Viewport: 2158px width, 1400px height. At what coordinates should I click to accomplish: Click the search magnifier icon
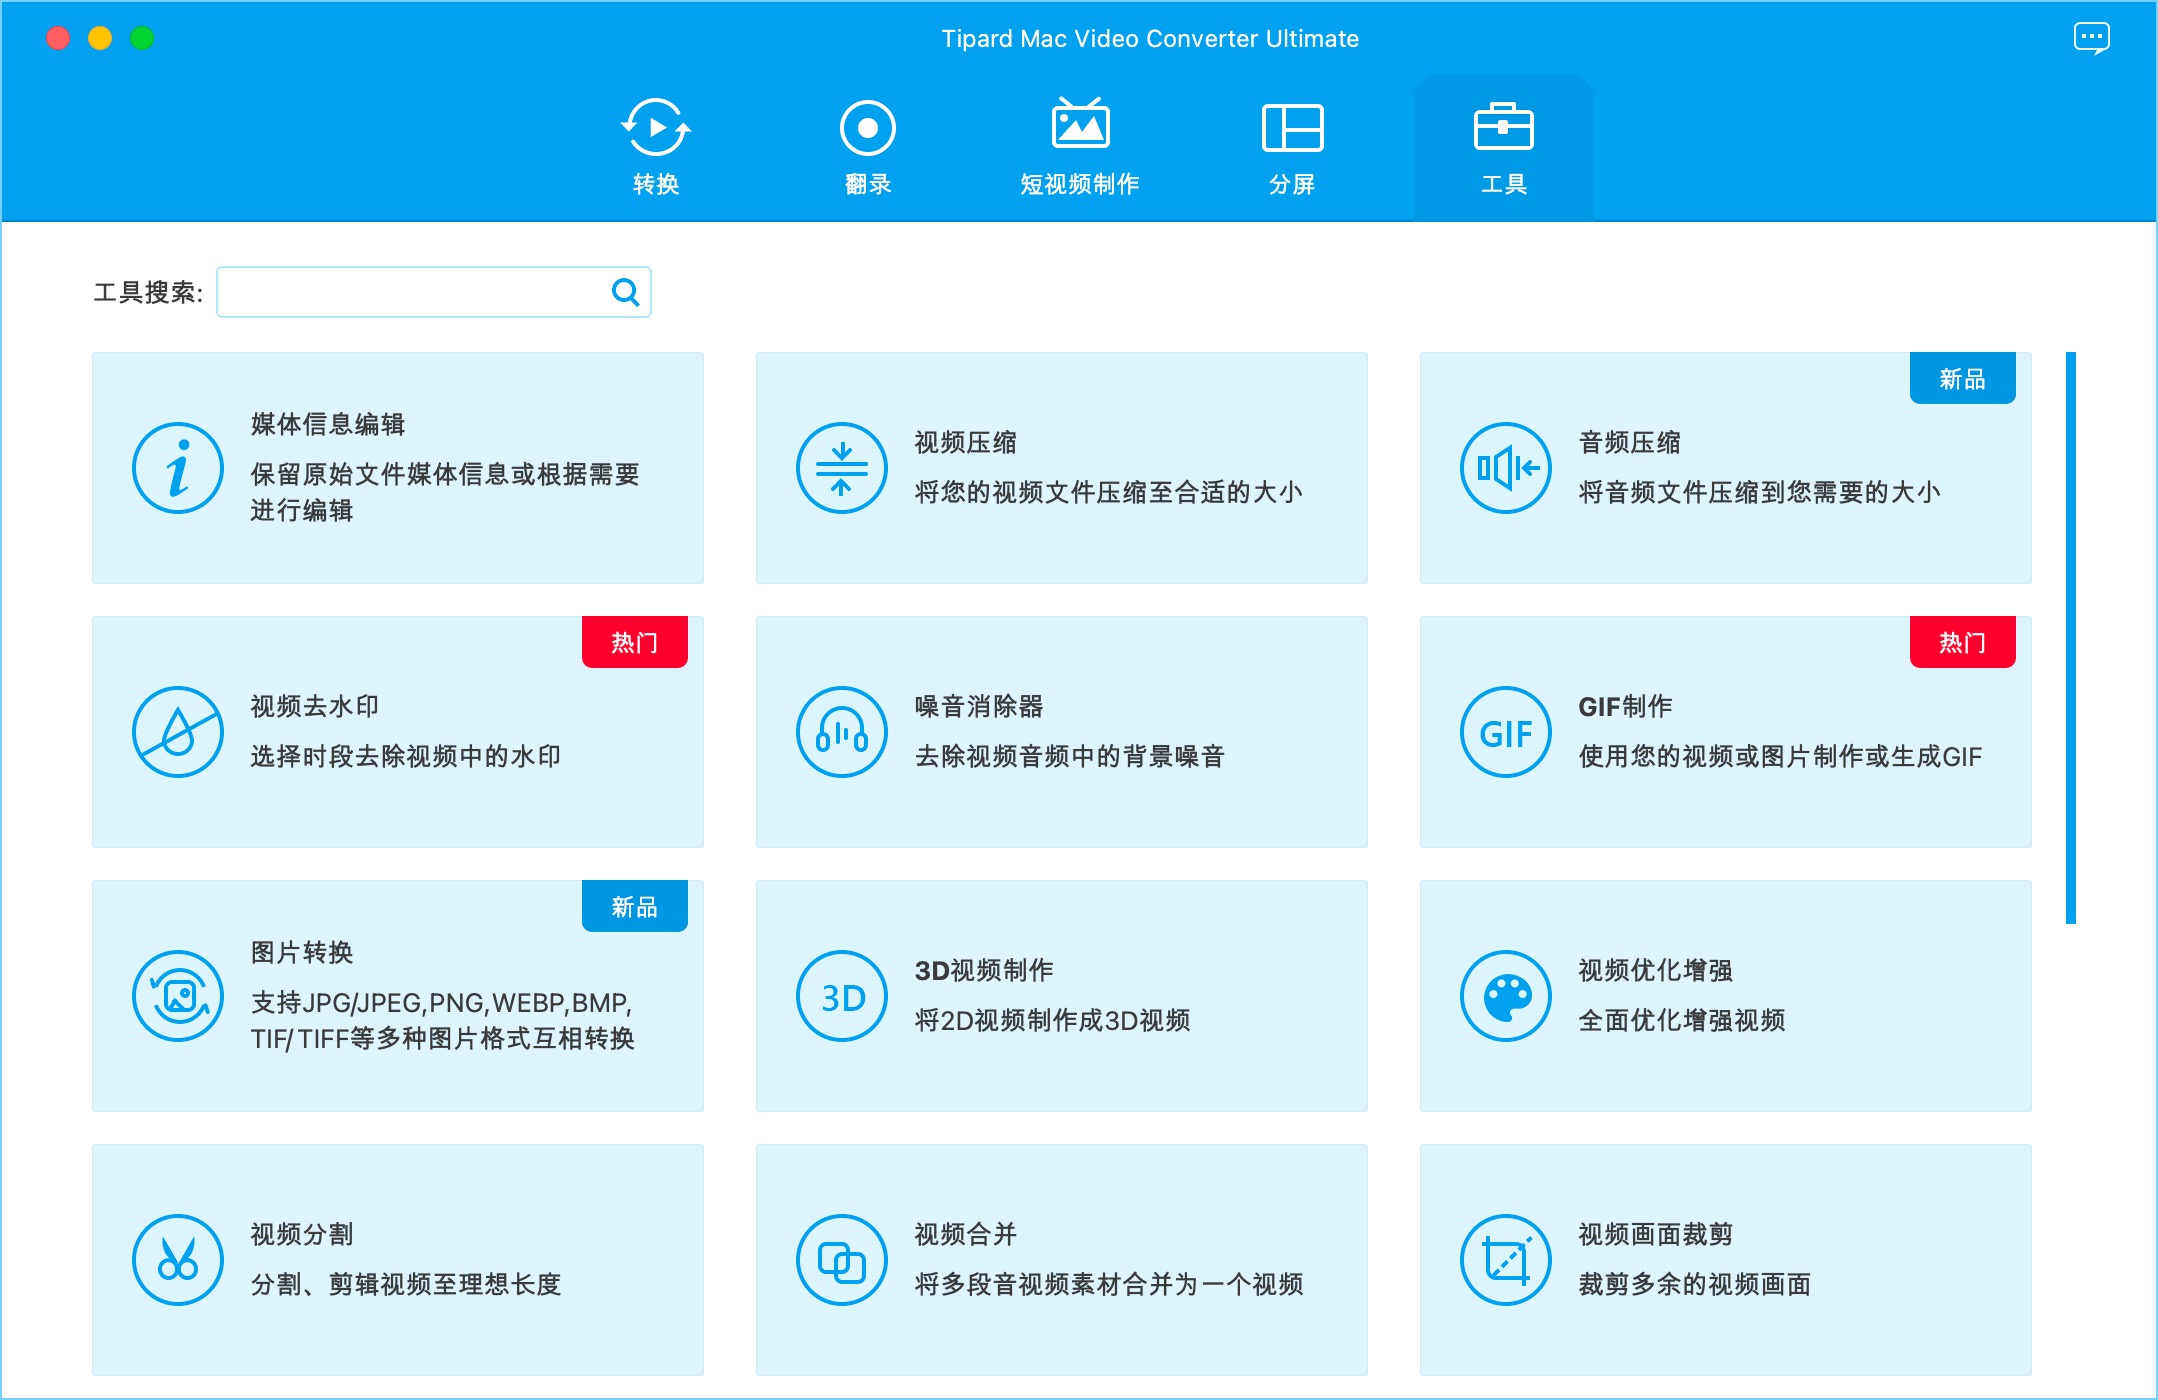(625, 292)
